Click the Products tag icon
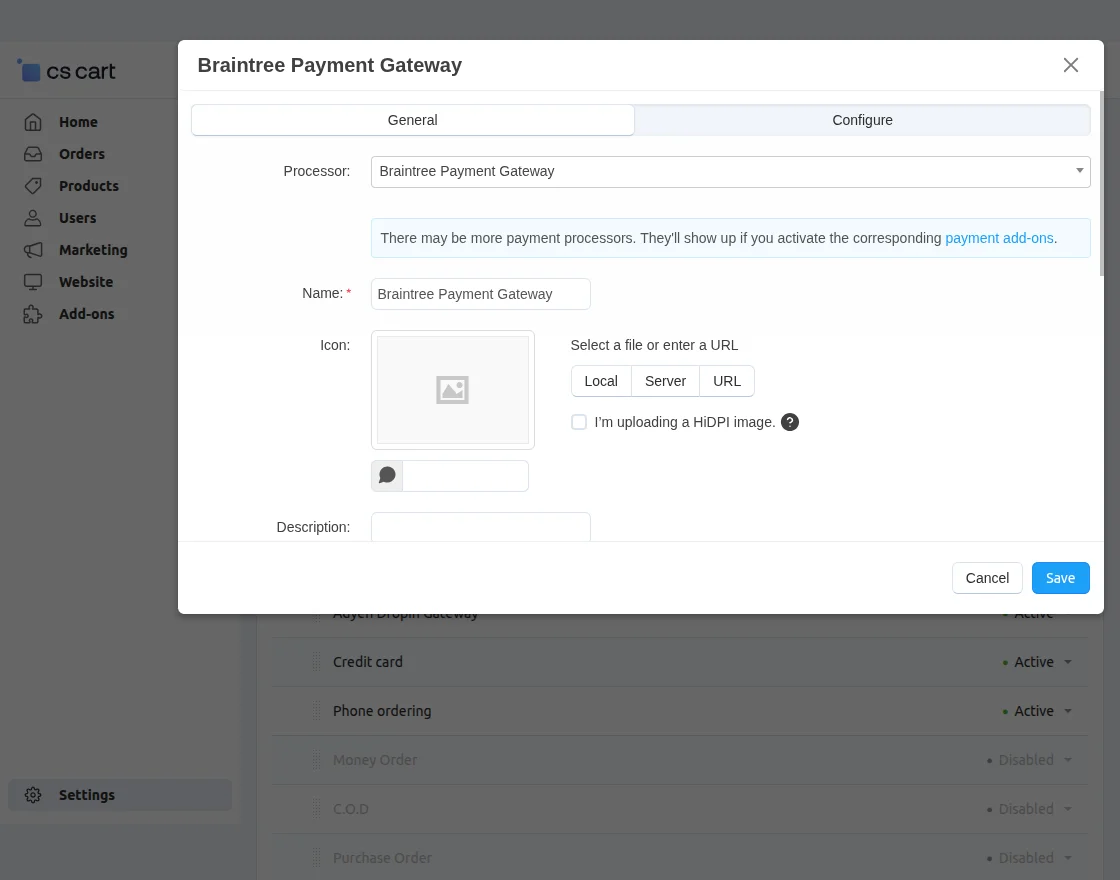Viewport: 1120px width, 880px height. click(33, 186)
